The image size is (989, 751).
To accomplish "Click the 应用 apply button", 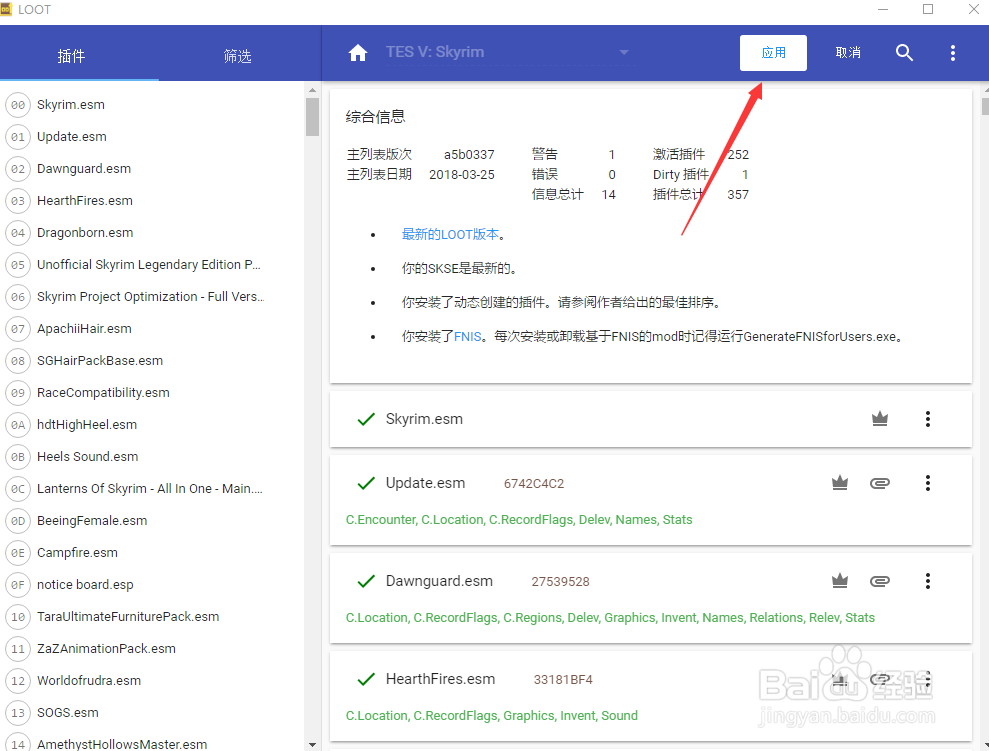I will (773, 53).
